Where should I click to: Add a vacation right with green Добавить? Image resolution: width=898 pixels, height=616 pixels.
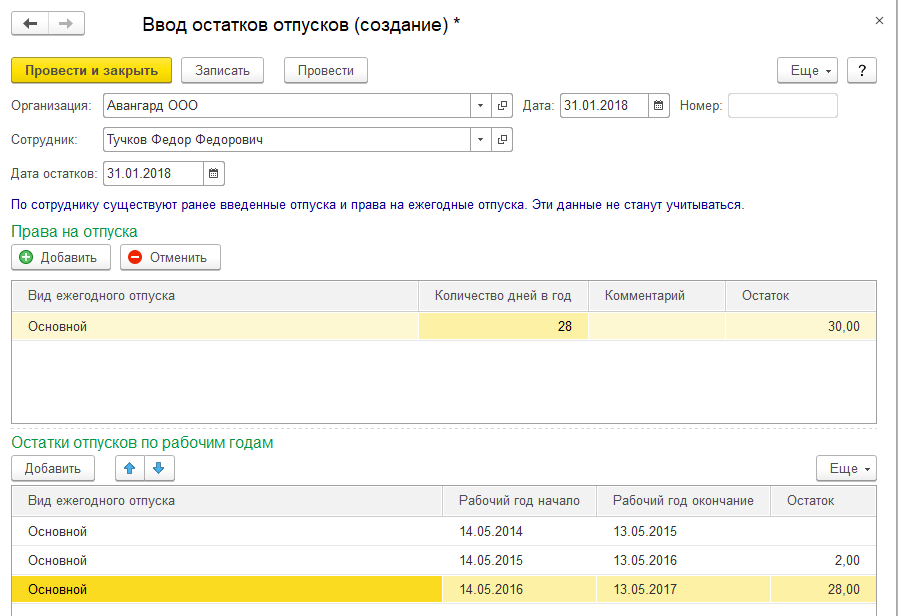point(60,257)
